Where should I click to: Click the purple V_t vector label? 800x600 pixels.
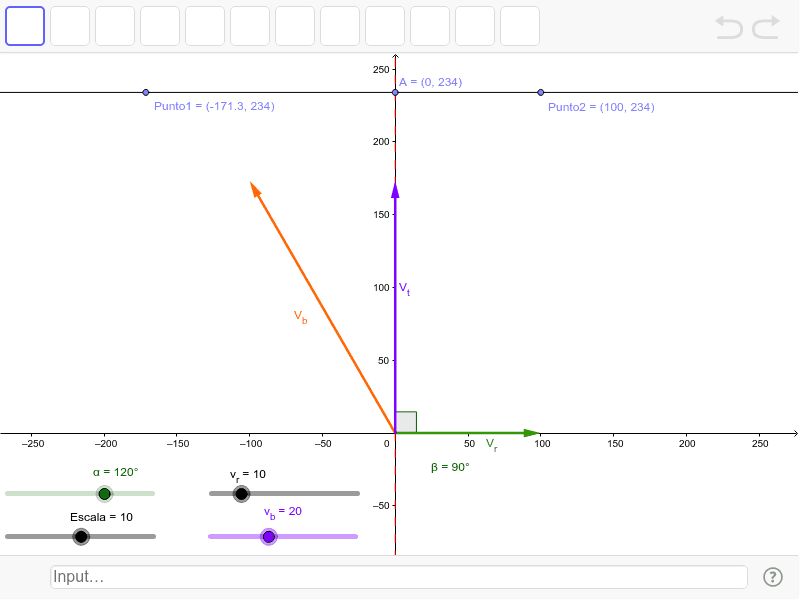pos(404,289)
